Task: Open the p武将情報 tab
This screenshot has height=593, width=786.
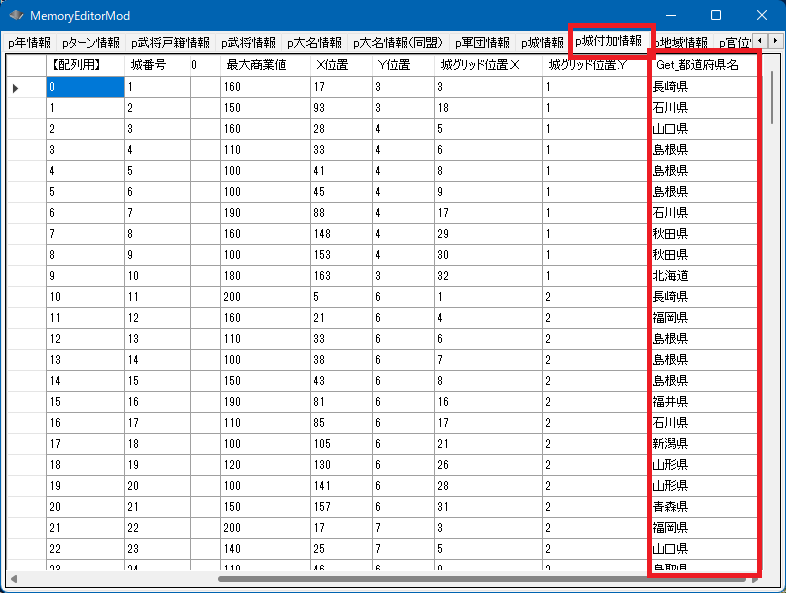Action: point(248,43)
